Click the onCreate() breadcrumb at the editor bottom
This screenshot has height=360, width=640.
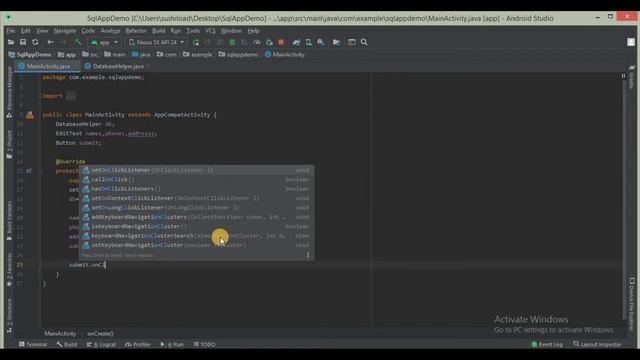pos(100,334)
